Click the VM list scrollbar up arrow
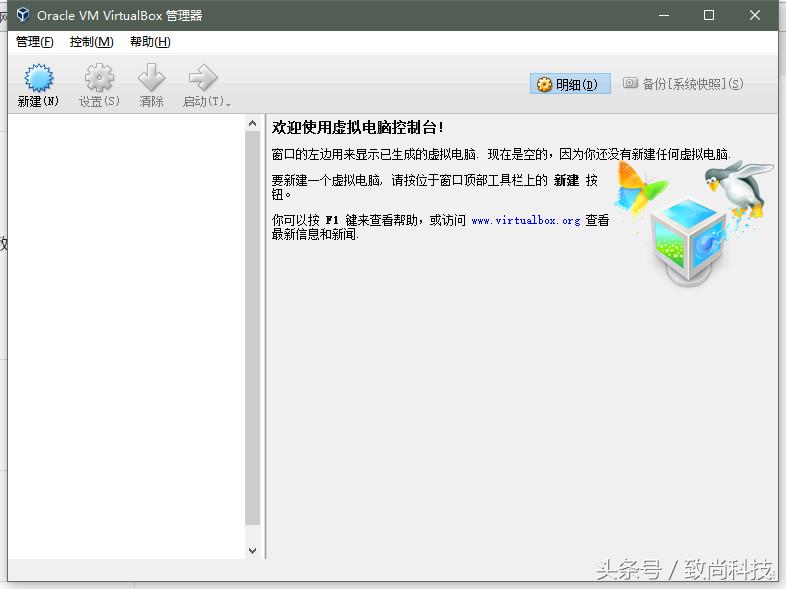This screenshot has width=786, height=589. 252,123
